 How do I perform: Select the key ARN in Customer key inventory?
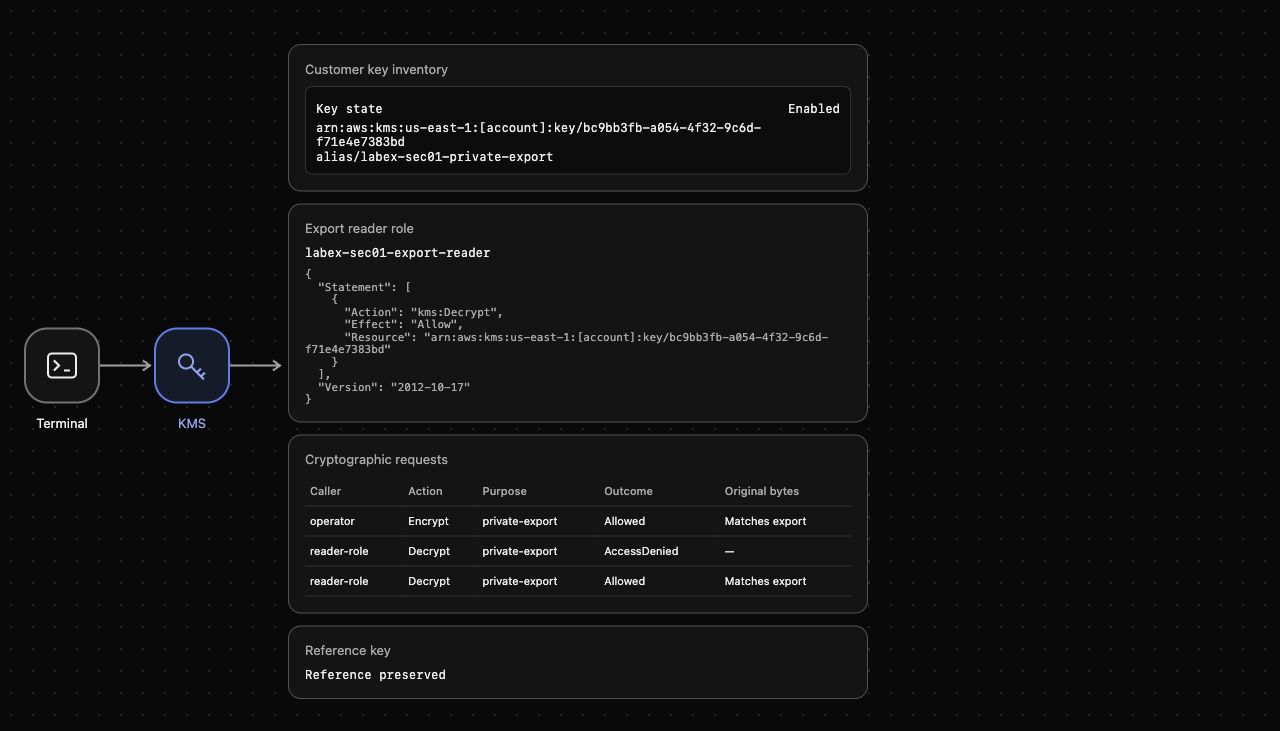[x=539, y=135]
